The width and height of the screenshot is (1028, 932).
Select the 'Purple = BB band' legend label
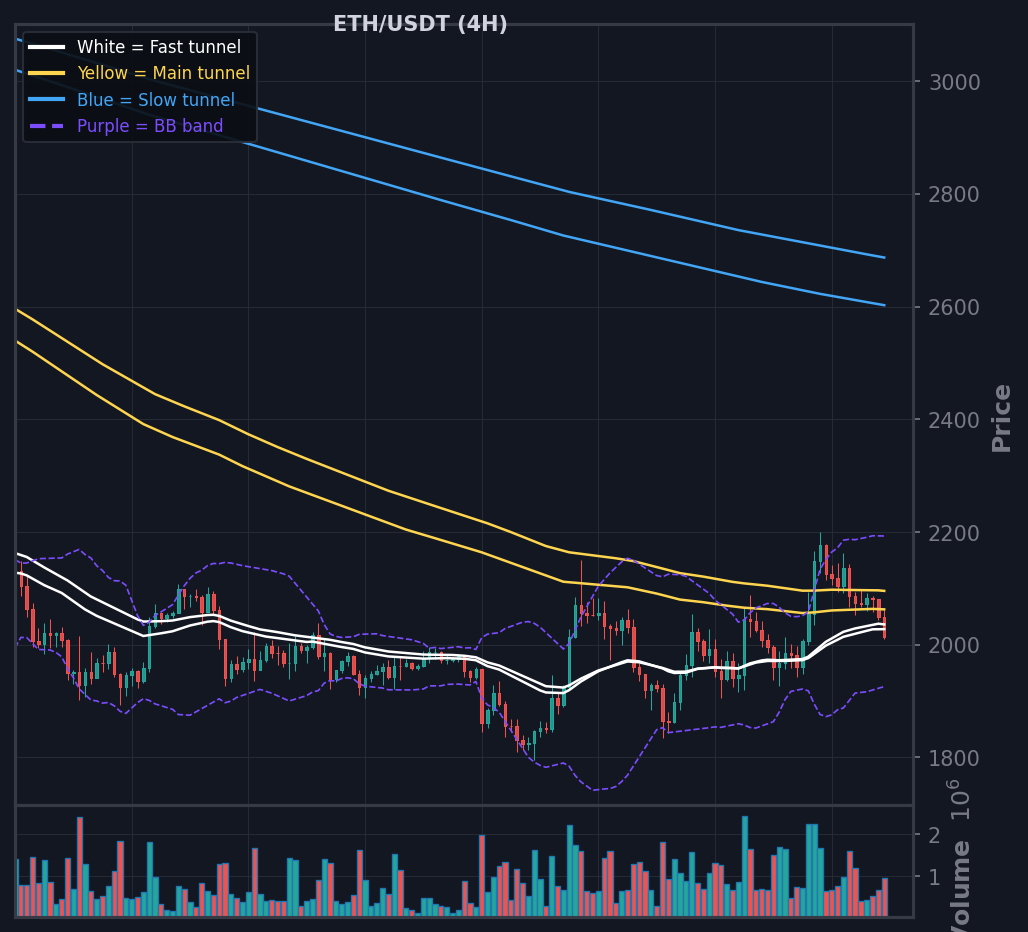150,126
